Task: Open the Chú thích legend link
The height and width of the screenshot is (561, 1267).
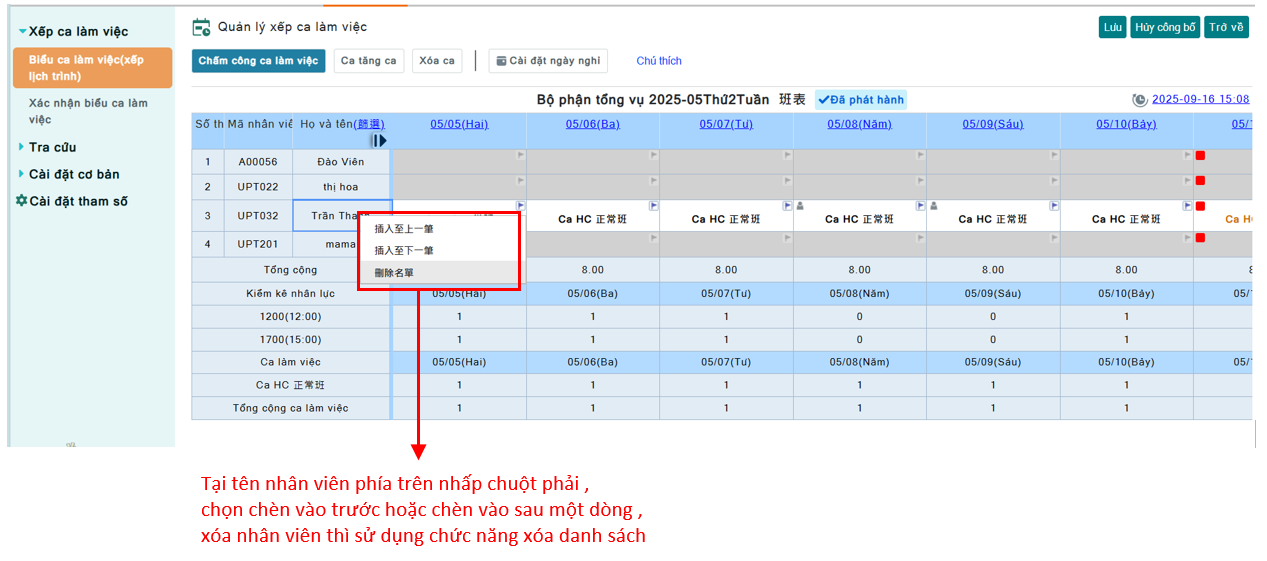Action: point(659,61)
